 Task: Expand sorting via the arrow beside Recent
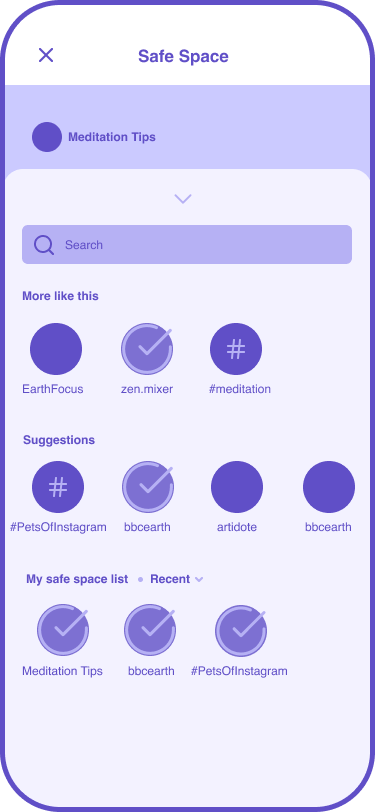tap(199, 579)
